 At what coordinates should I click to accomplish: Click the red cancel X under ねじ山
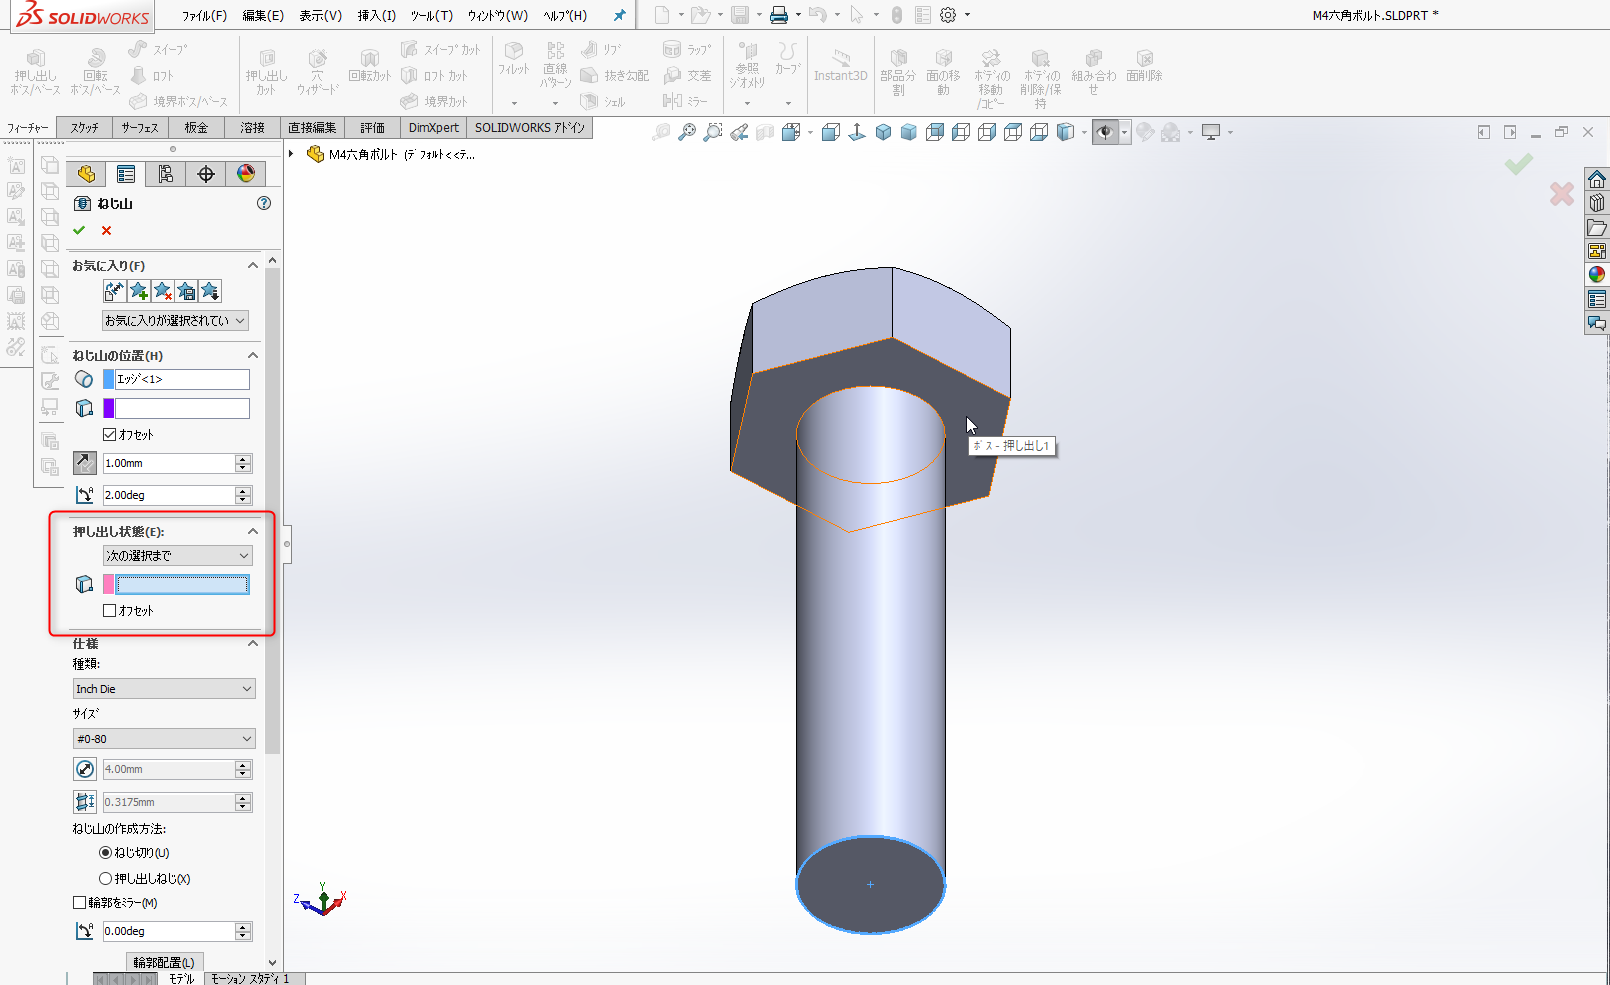pyautogui.click(x=107, y=231)
